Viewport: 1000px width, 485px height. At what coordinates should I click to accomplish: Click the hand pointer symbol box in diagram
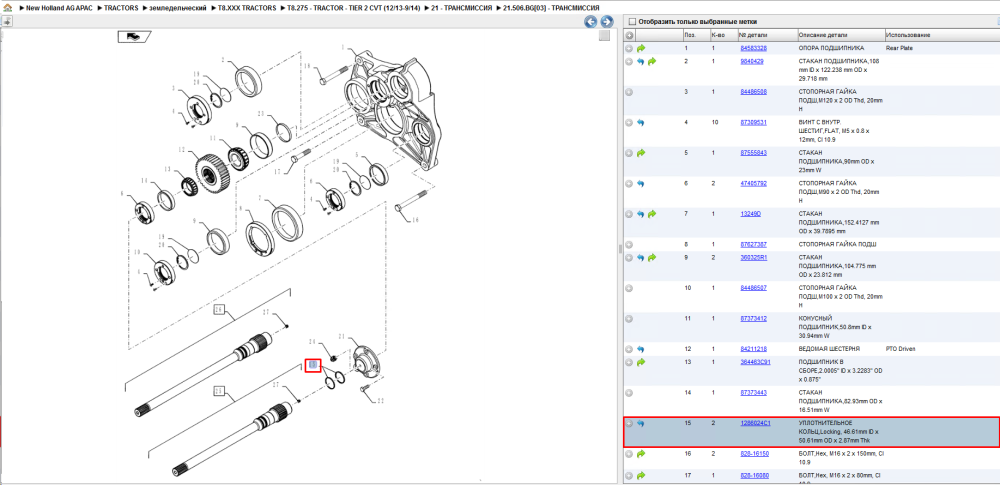pyautogui.click(x=134, y=36)
